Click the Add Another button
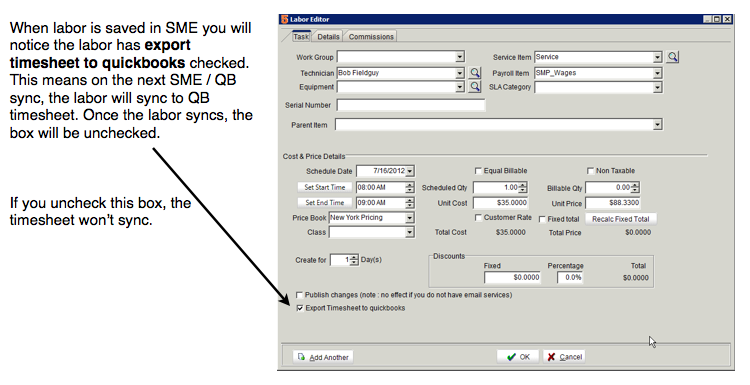 [x=323, y=357]
